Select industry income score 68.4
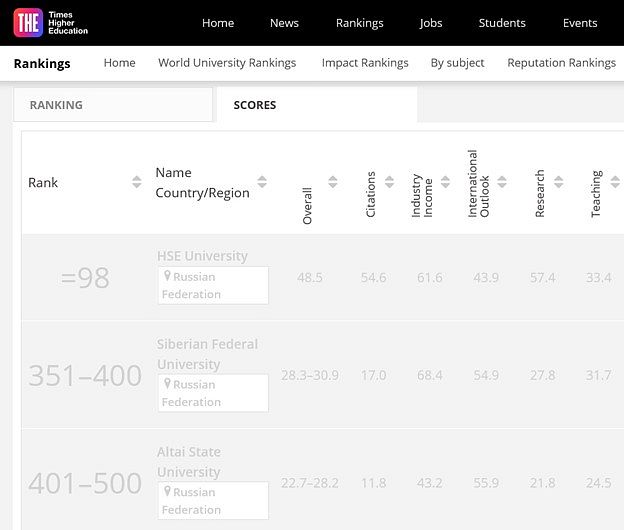The height and width of the screenshot is (530, 624). [429, 375]
